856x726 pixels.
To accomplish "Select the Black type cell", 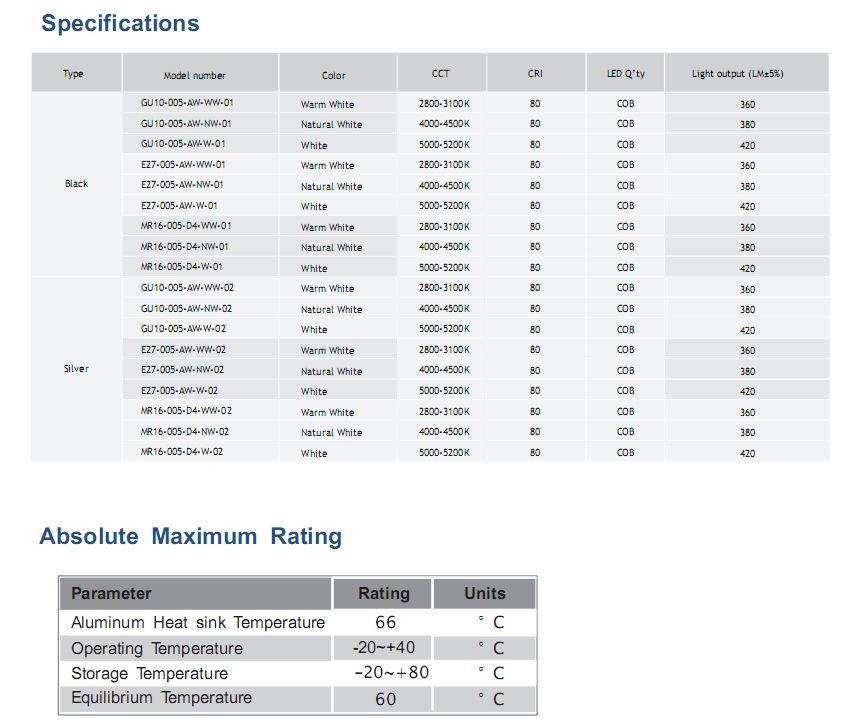I will point(76,184).
